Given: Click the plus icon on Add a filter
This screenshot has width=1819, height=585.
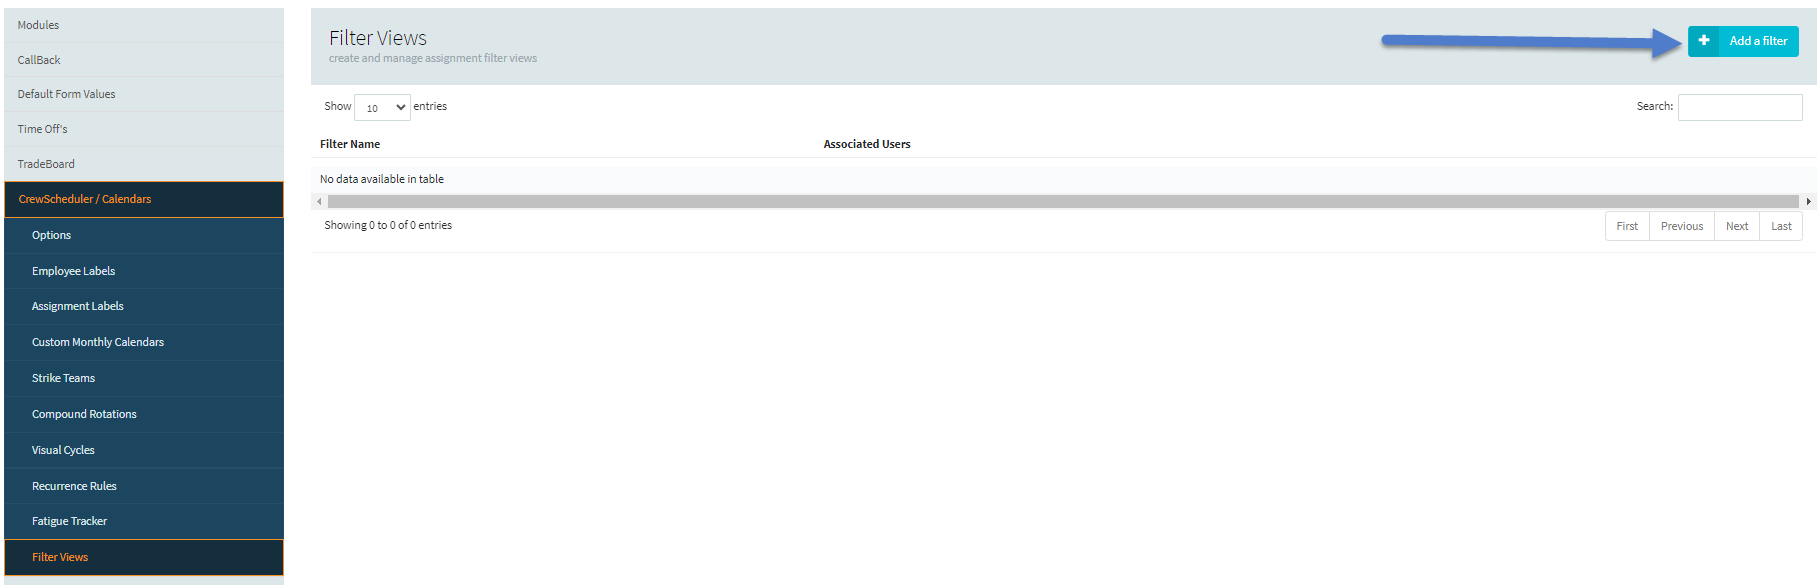Looking at the screenshot, I should point(1704,41).
